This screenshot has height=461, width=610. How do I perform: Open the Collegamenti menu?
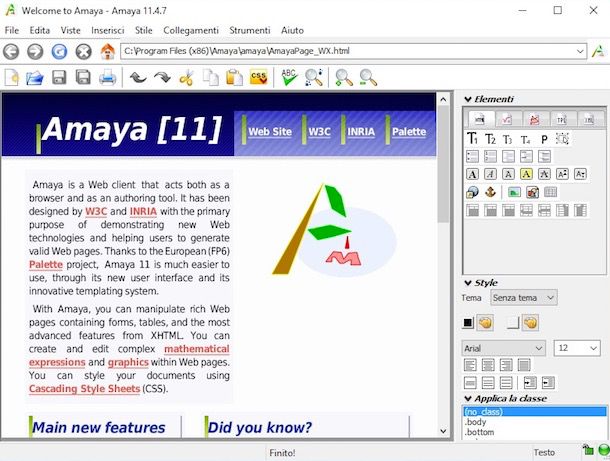pyautogui.click(x=191, y=30)
